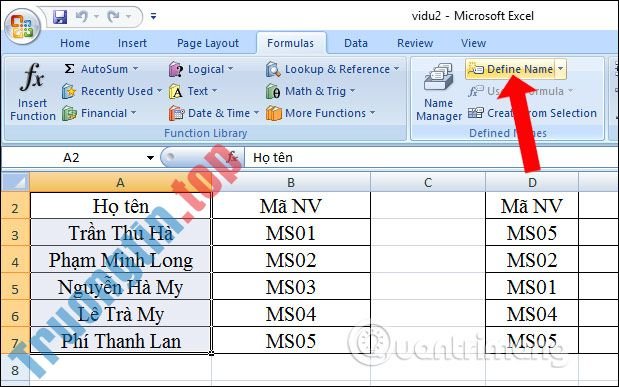This screenshot has height=387, width=619.
Task: Click MS02 in column D
Action: 532,260
